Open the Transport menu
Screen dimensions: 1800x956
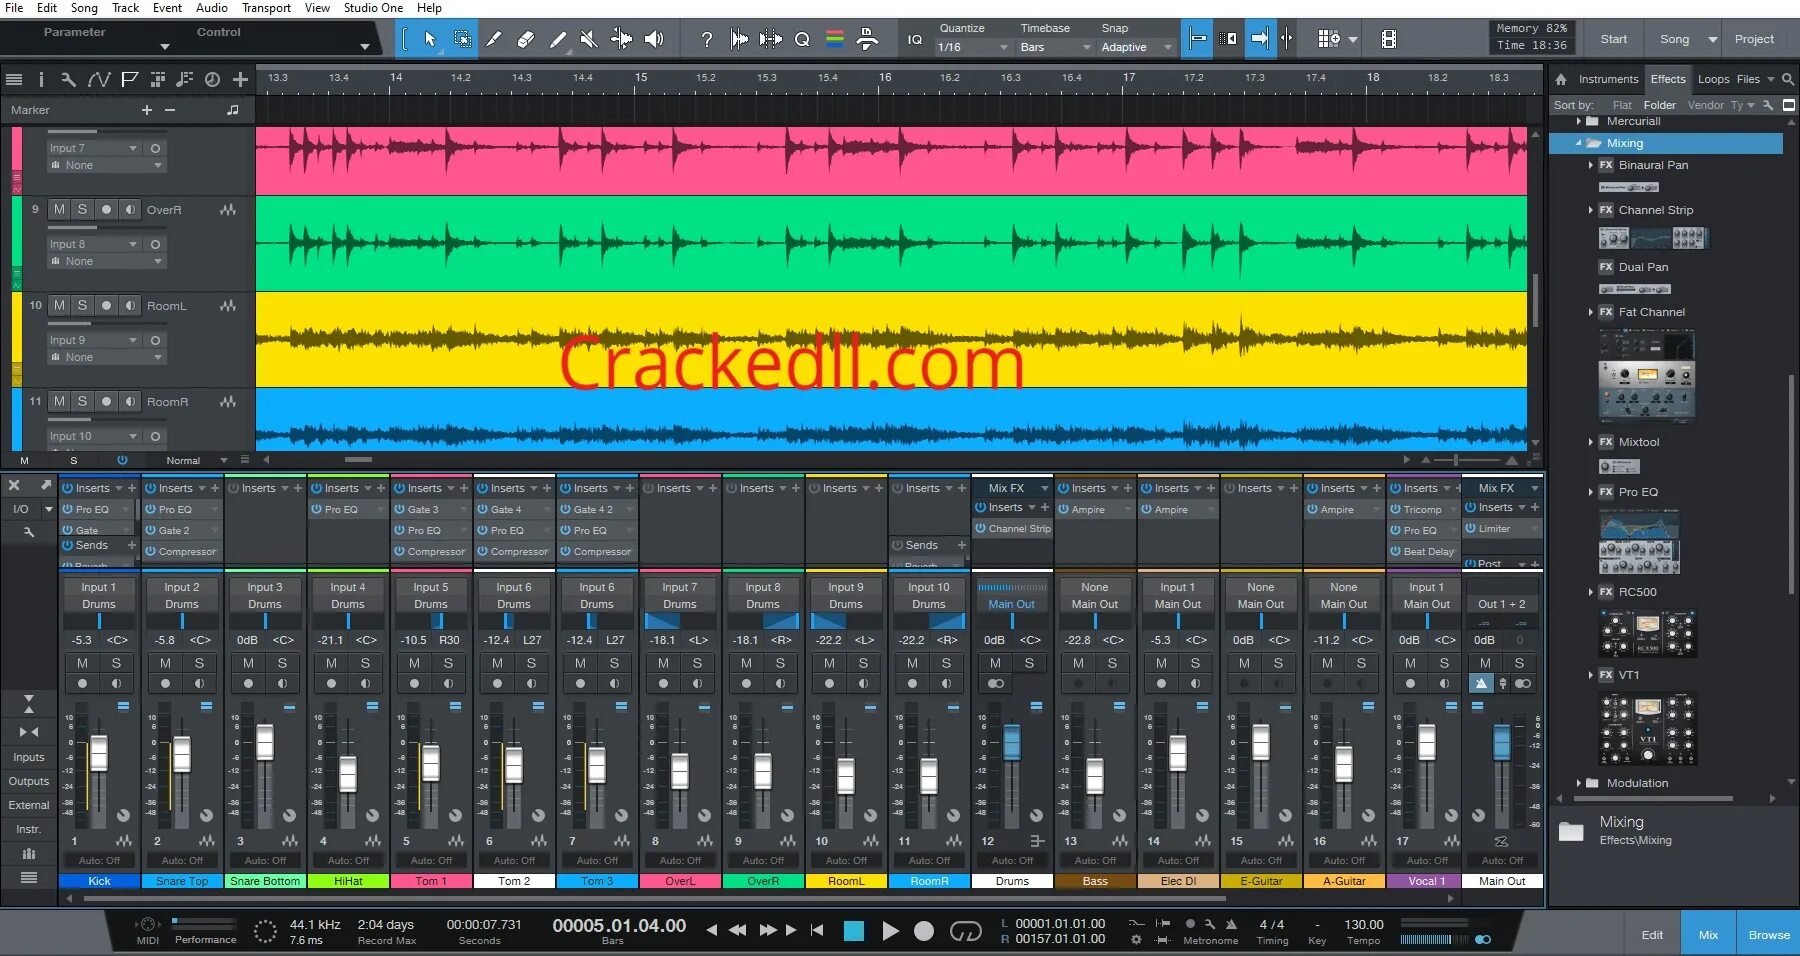(266, 8)
